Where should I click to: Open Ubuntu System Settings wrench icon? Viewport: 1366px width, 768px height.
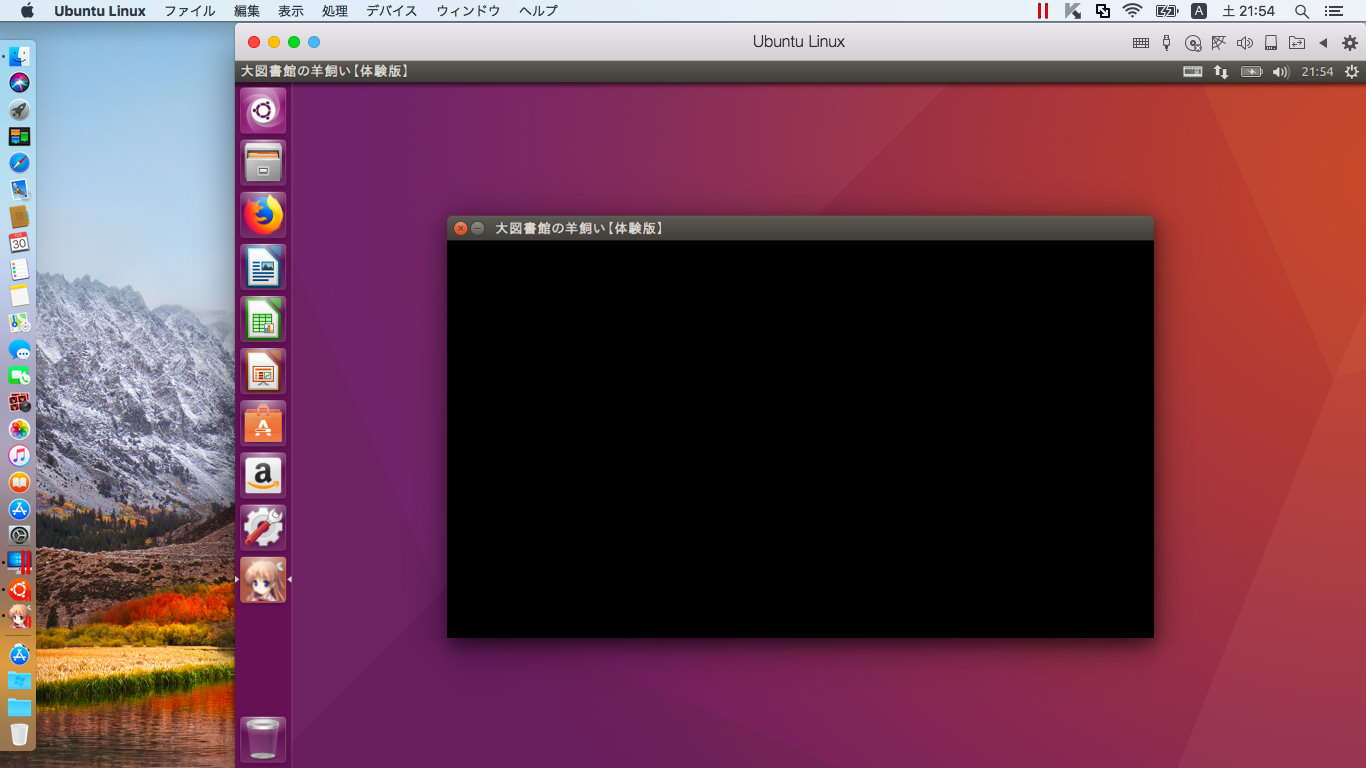tap(263, 527)
